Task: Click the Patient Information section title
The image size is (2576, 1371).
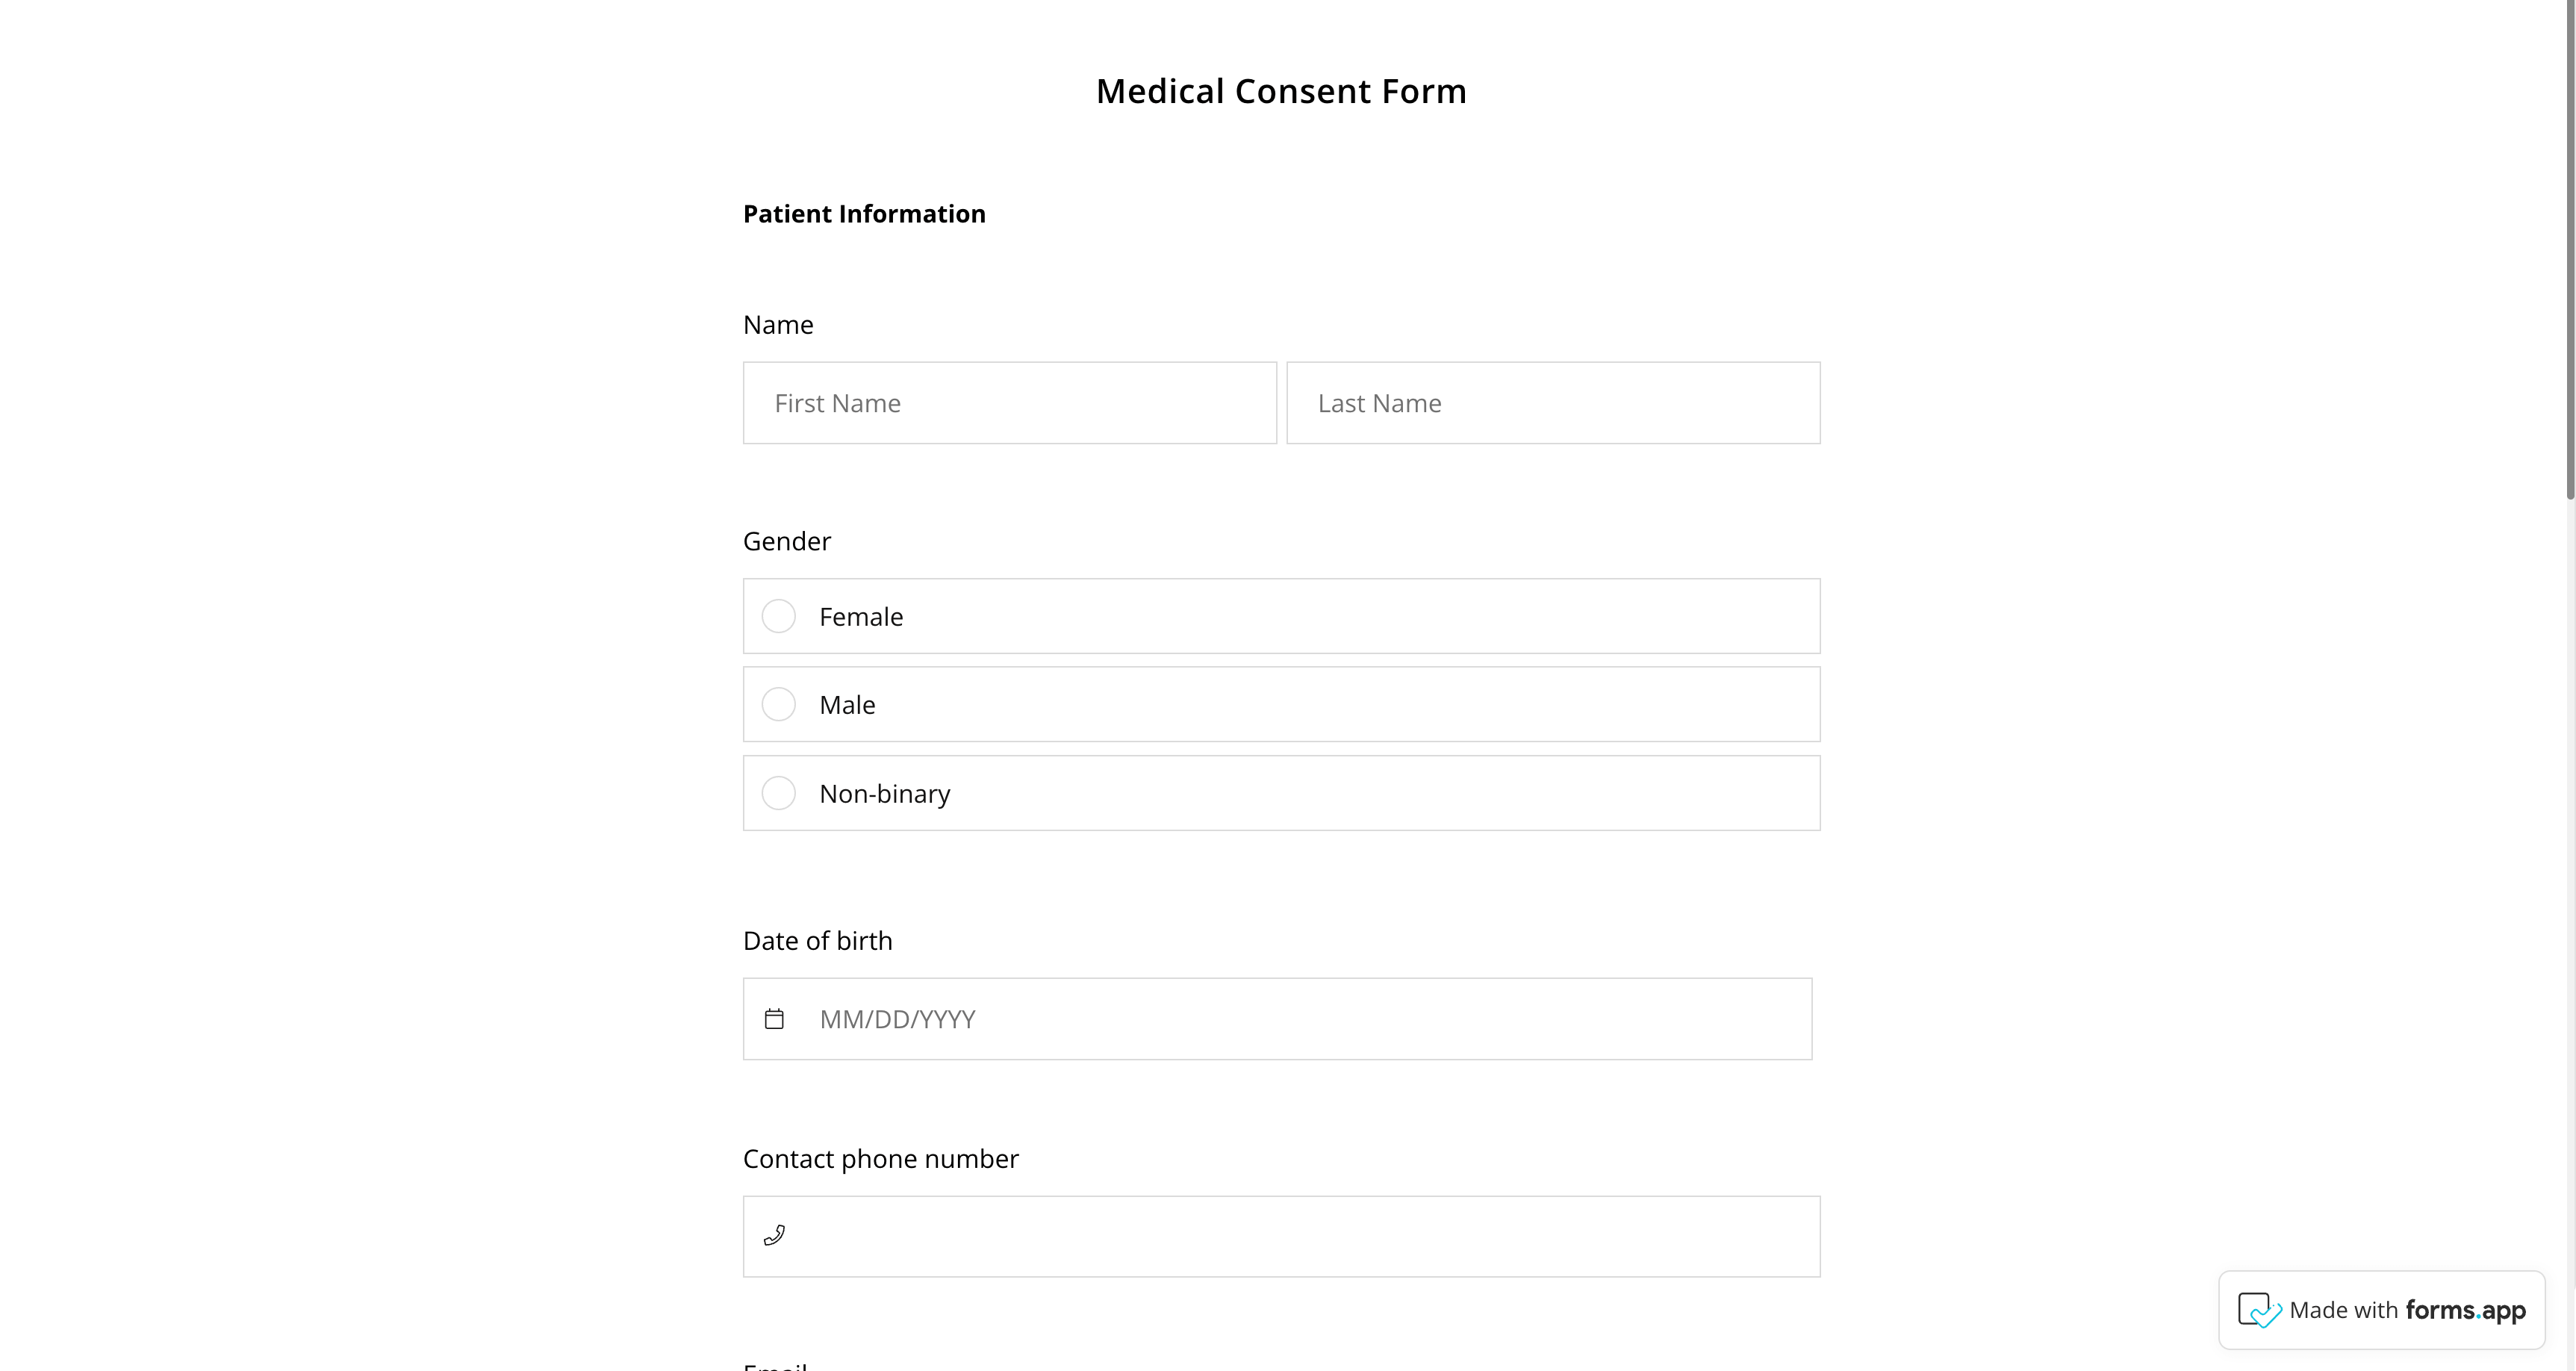Action: [x=864, y=214]
